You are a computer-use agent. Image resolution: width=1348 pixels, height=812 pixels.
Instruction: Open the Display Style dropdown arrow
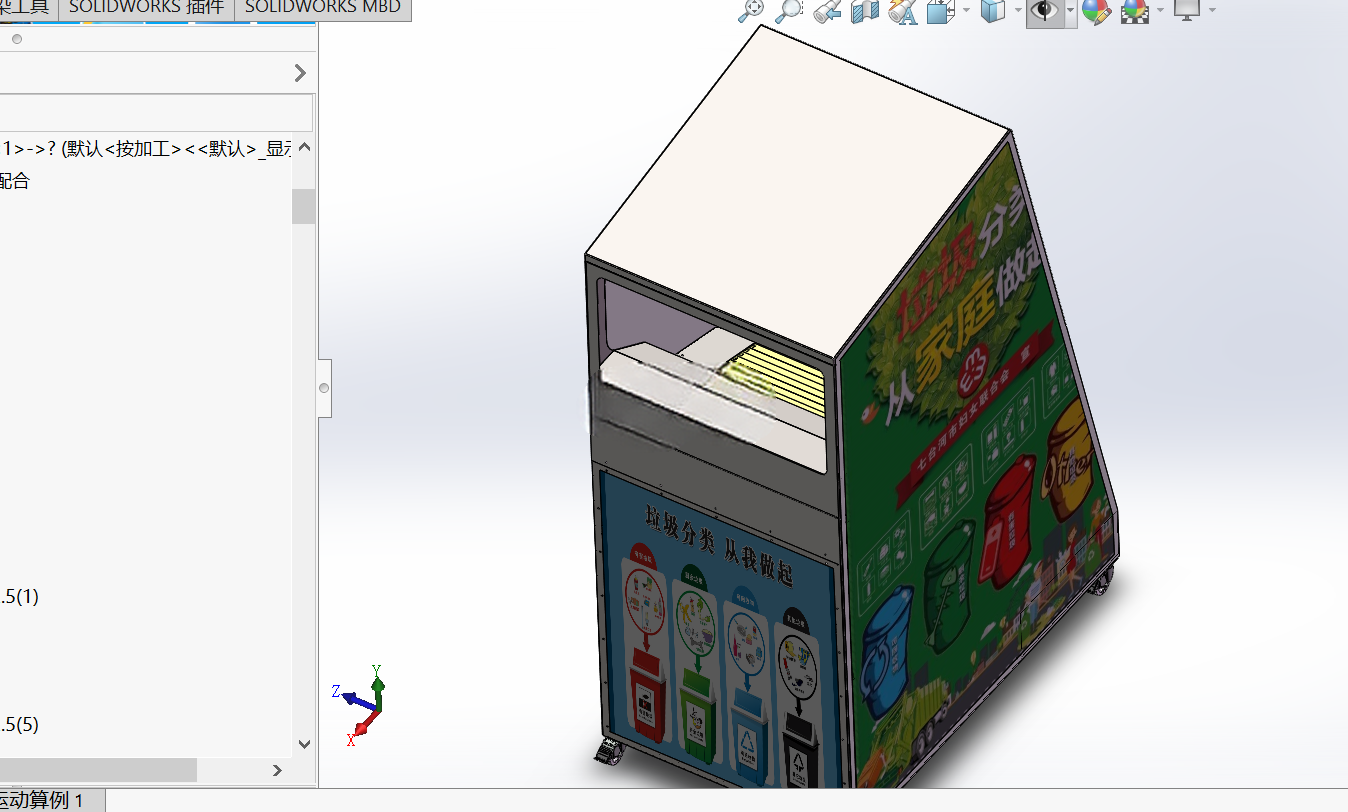pyautogui.click(x=1017, y=11)
